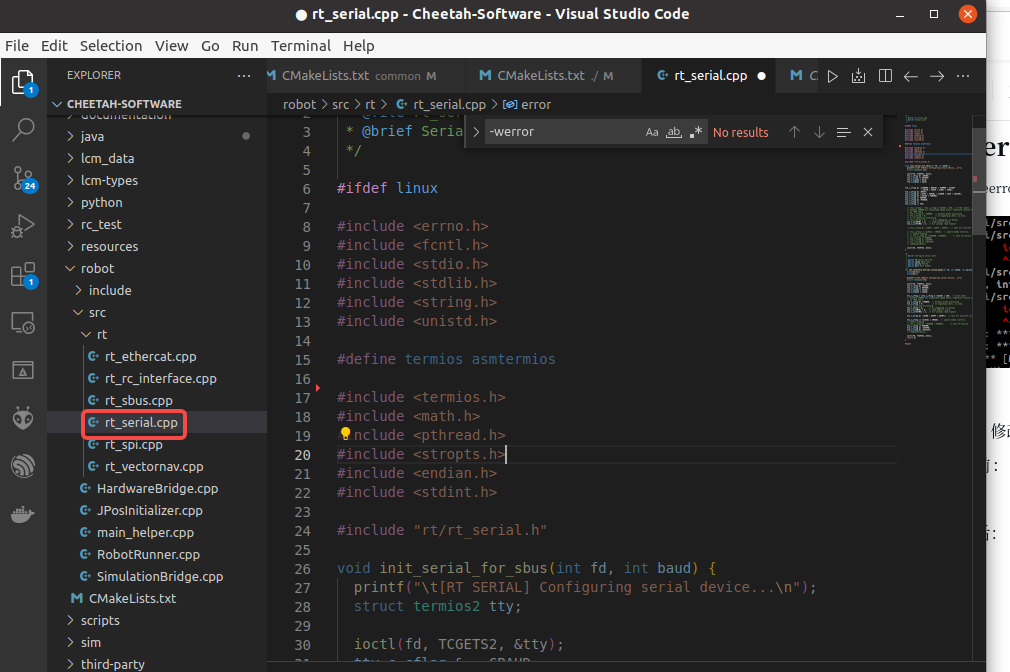Viewport: 1010px width, 672px height.
Task: Open the Go menu
Action: [x=210, y=46]
